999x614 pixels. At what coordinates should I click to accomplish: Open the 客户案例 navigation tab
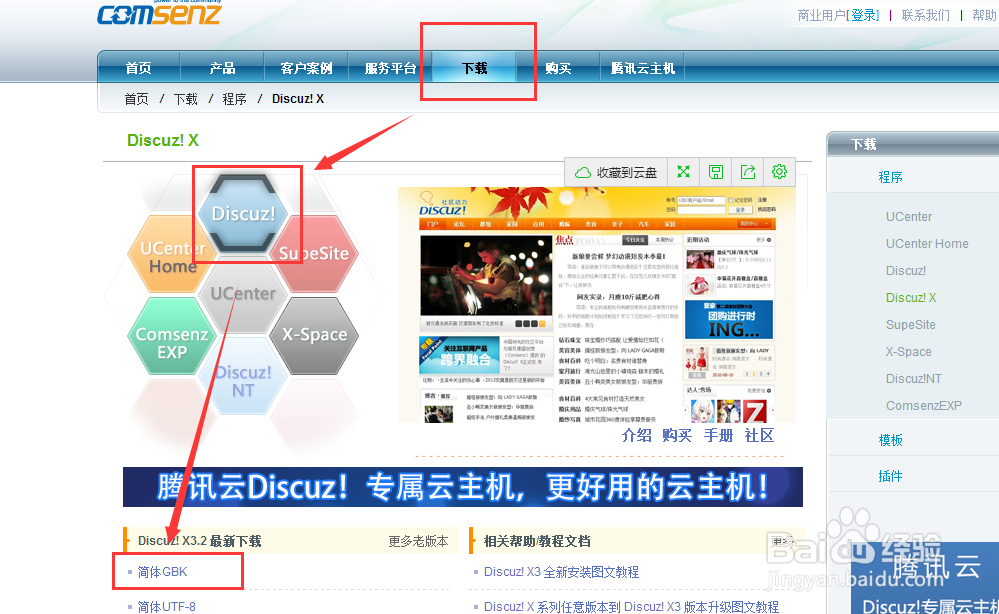click(x=306, y=68)
